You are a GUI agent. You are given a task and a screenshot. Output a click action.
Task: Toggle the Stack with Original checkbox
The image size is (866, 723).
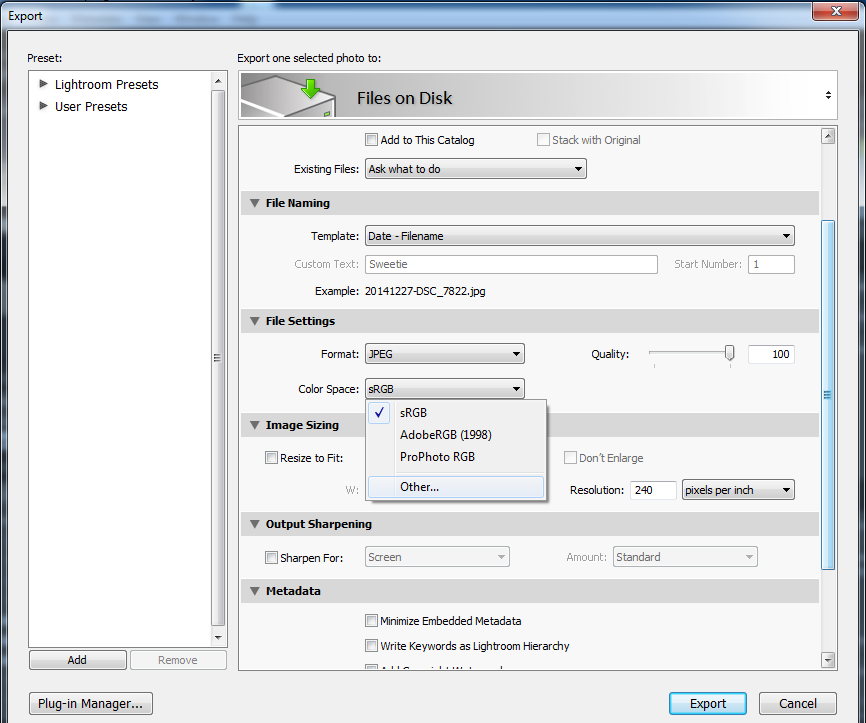point(543,140)
